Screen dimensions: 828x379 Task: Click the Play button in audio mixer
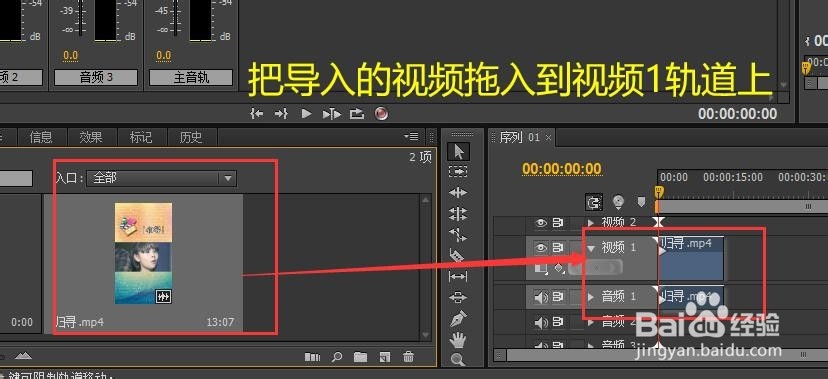pos(306,113)
